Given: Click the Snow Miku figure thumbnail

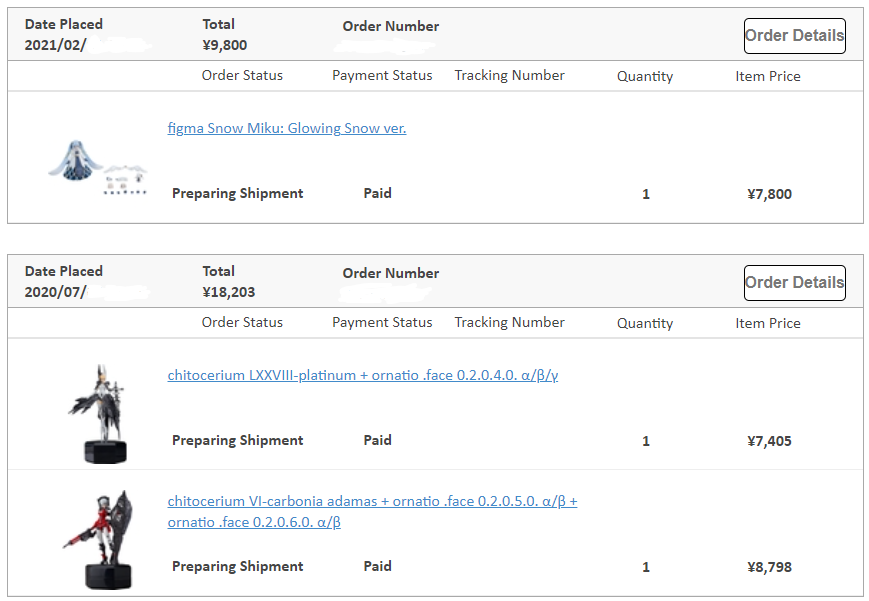Looking at the screenshot, I should [x=97, y=165].
